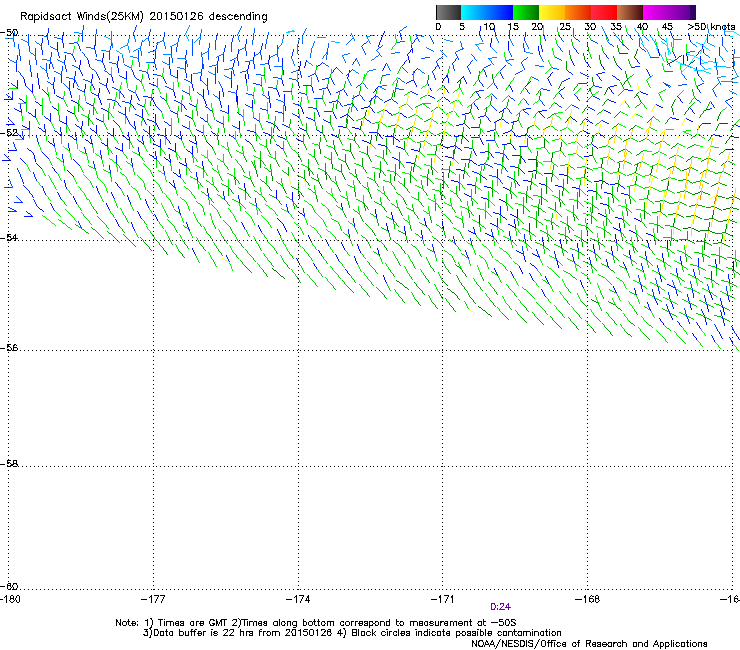The image size is (740, 650).
Task: Click the brown 35-40 knots legend segment
Action: [x=630, y=12]
